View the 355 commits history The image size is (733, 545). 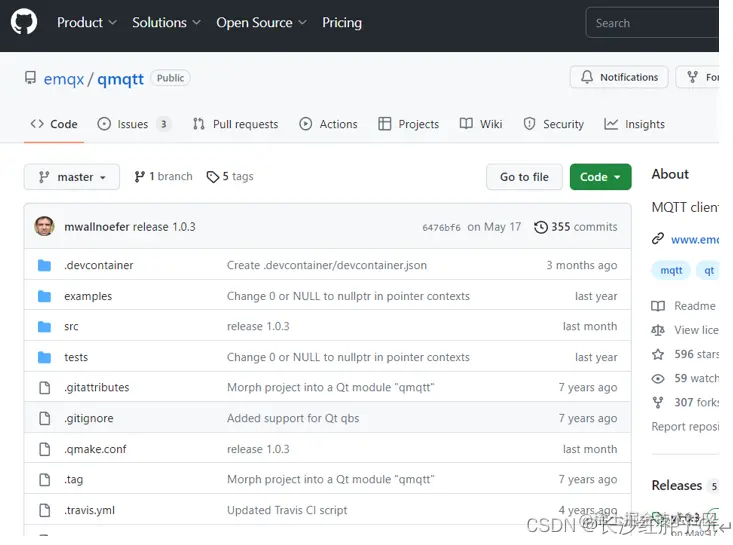(x=584, y=227)
